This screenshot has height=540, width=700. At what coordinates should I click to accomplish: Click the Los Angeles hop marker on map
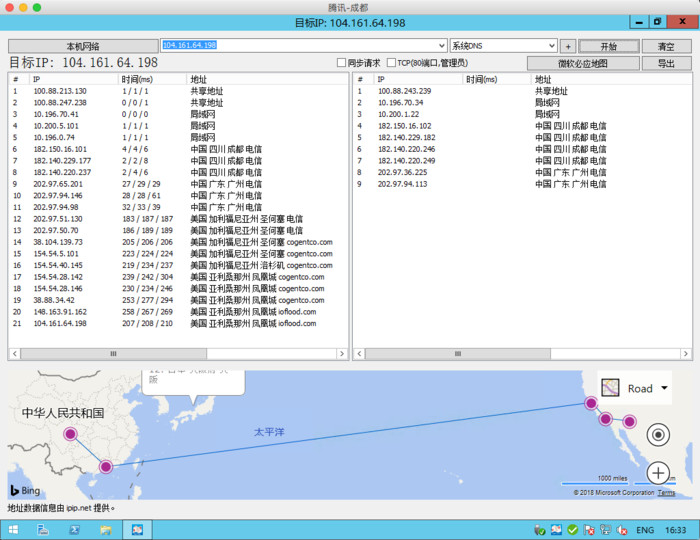tap(605, 419)
